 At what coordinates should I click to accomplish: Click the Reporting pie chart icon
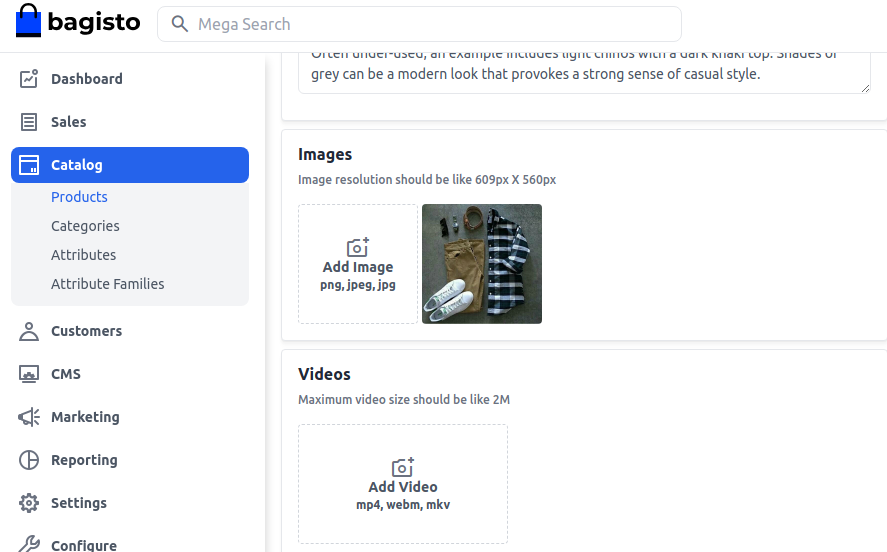coord(29,460)
